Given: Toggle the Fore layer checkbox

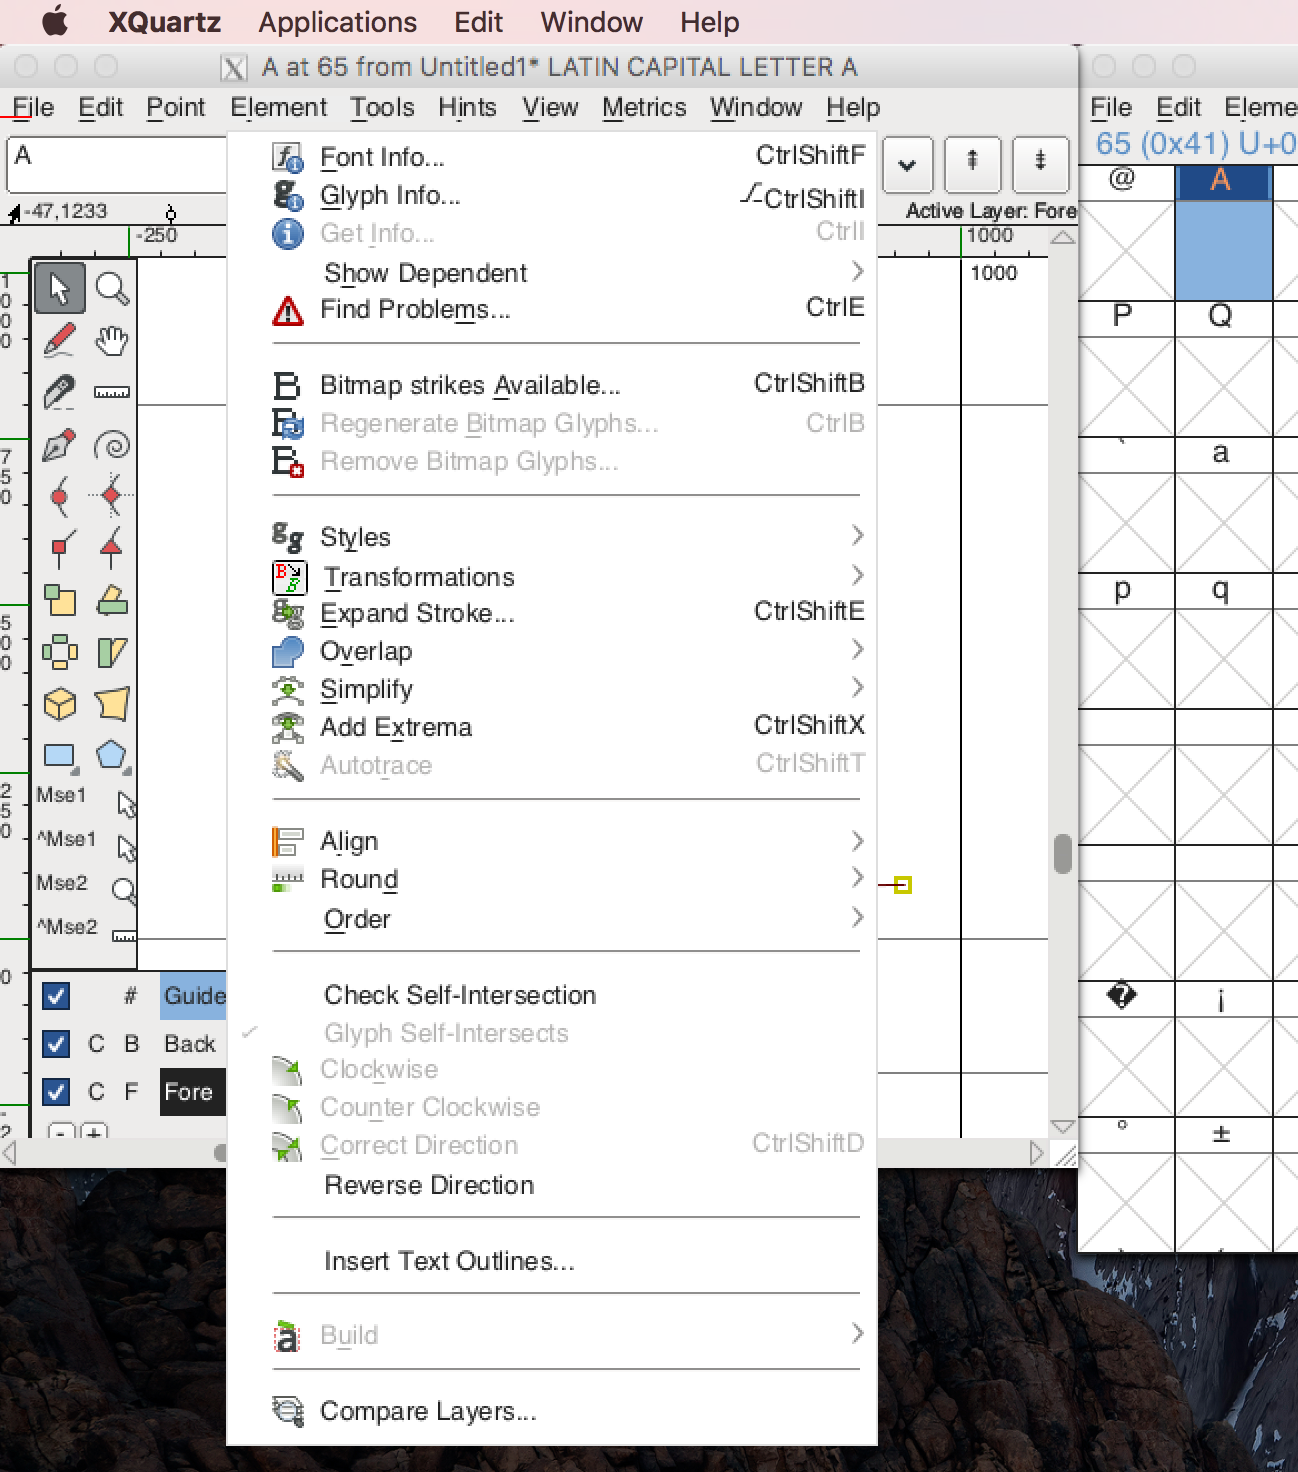Looking at the screenshot, I should 56,1091.
